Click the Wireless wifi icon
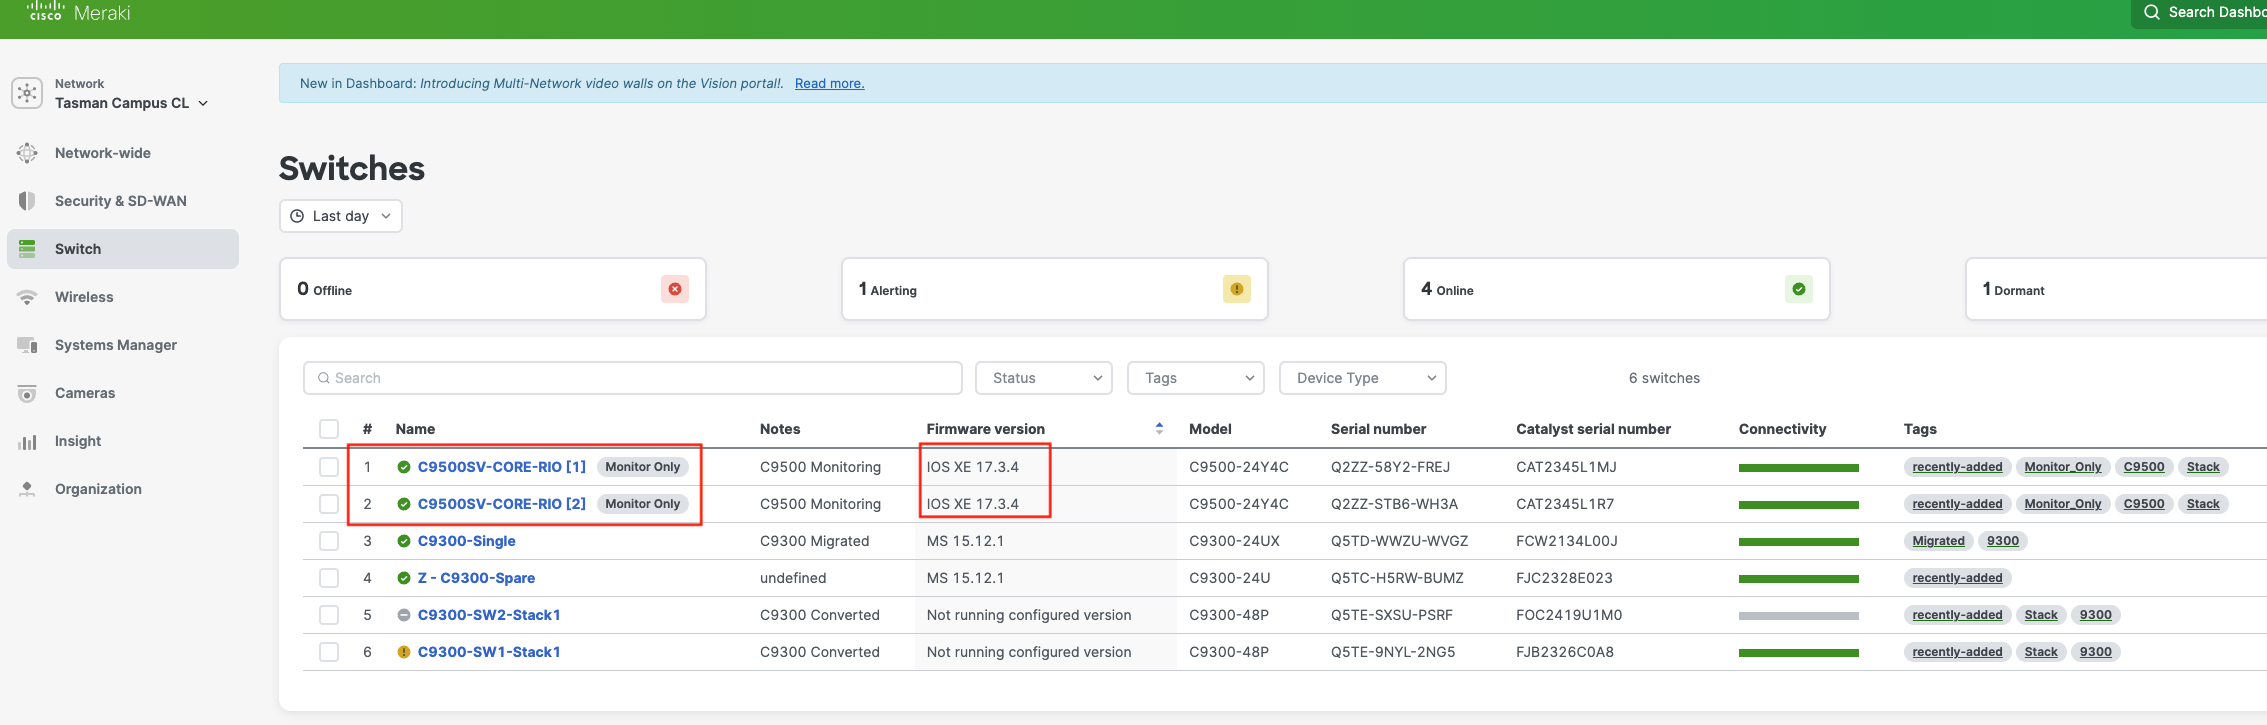Image resolution: width=2267 pixels, height=725 pixels. [27, 297]
